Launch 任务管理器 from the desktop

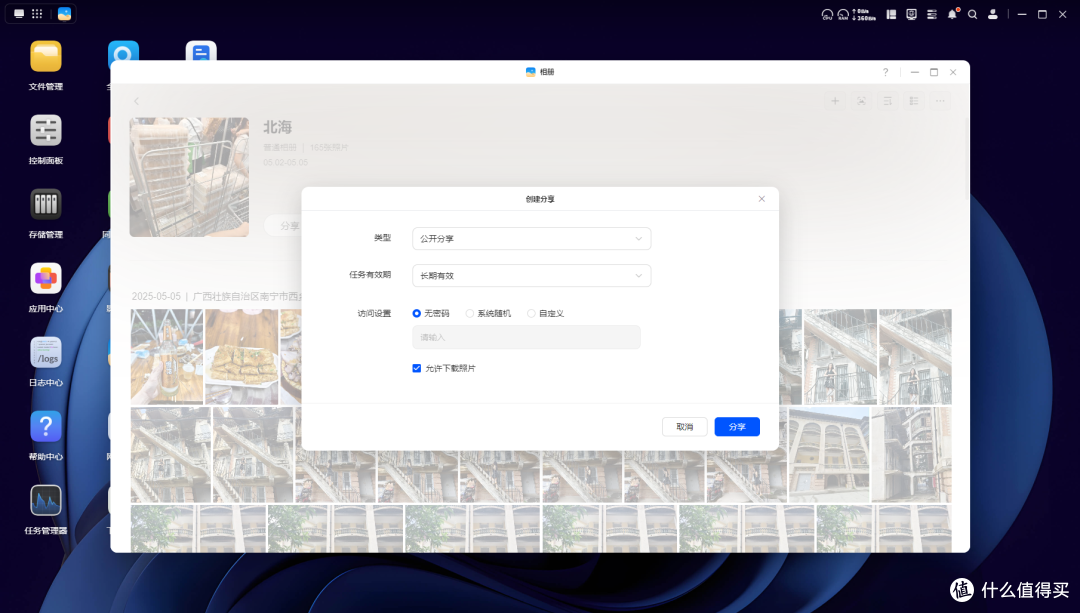[45, 501]
